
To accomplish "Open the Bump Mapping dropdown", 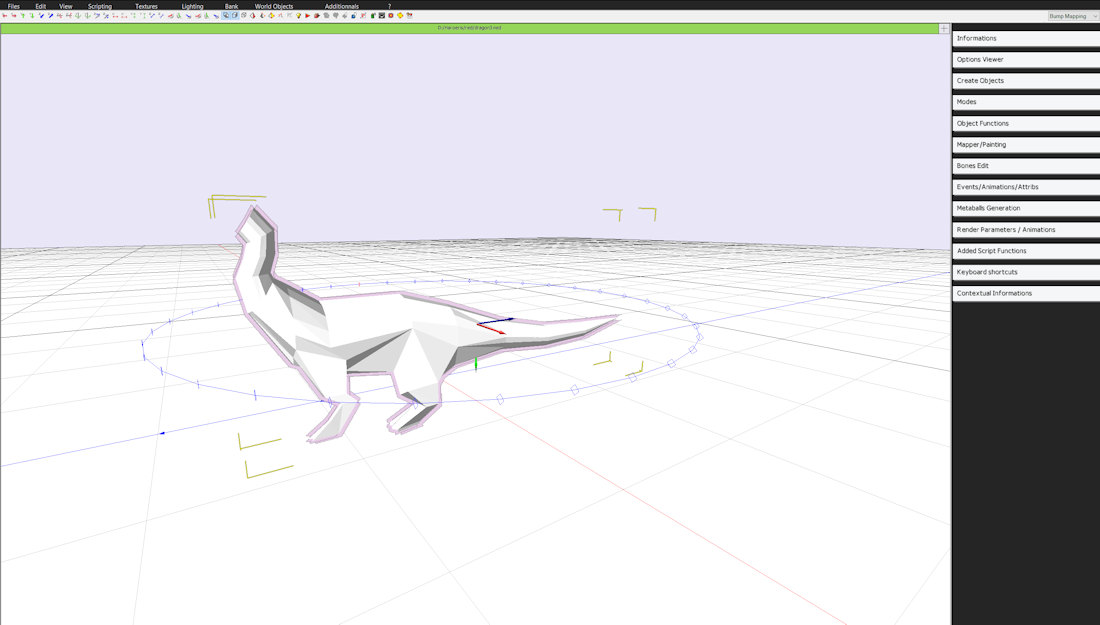I will point(1073,15).
